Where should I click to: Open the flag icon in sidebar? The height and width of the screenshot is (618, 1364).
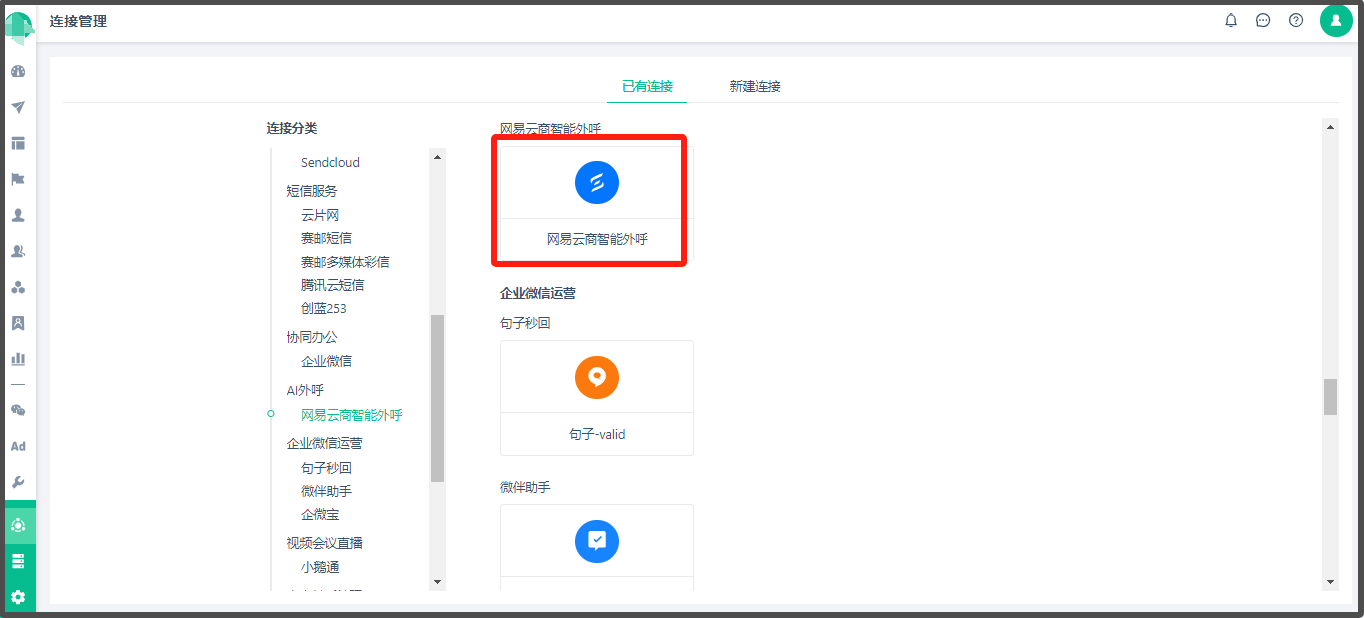click(x=18, y=180)
